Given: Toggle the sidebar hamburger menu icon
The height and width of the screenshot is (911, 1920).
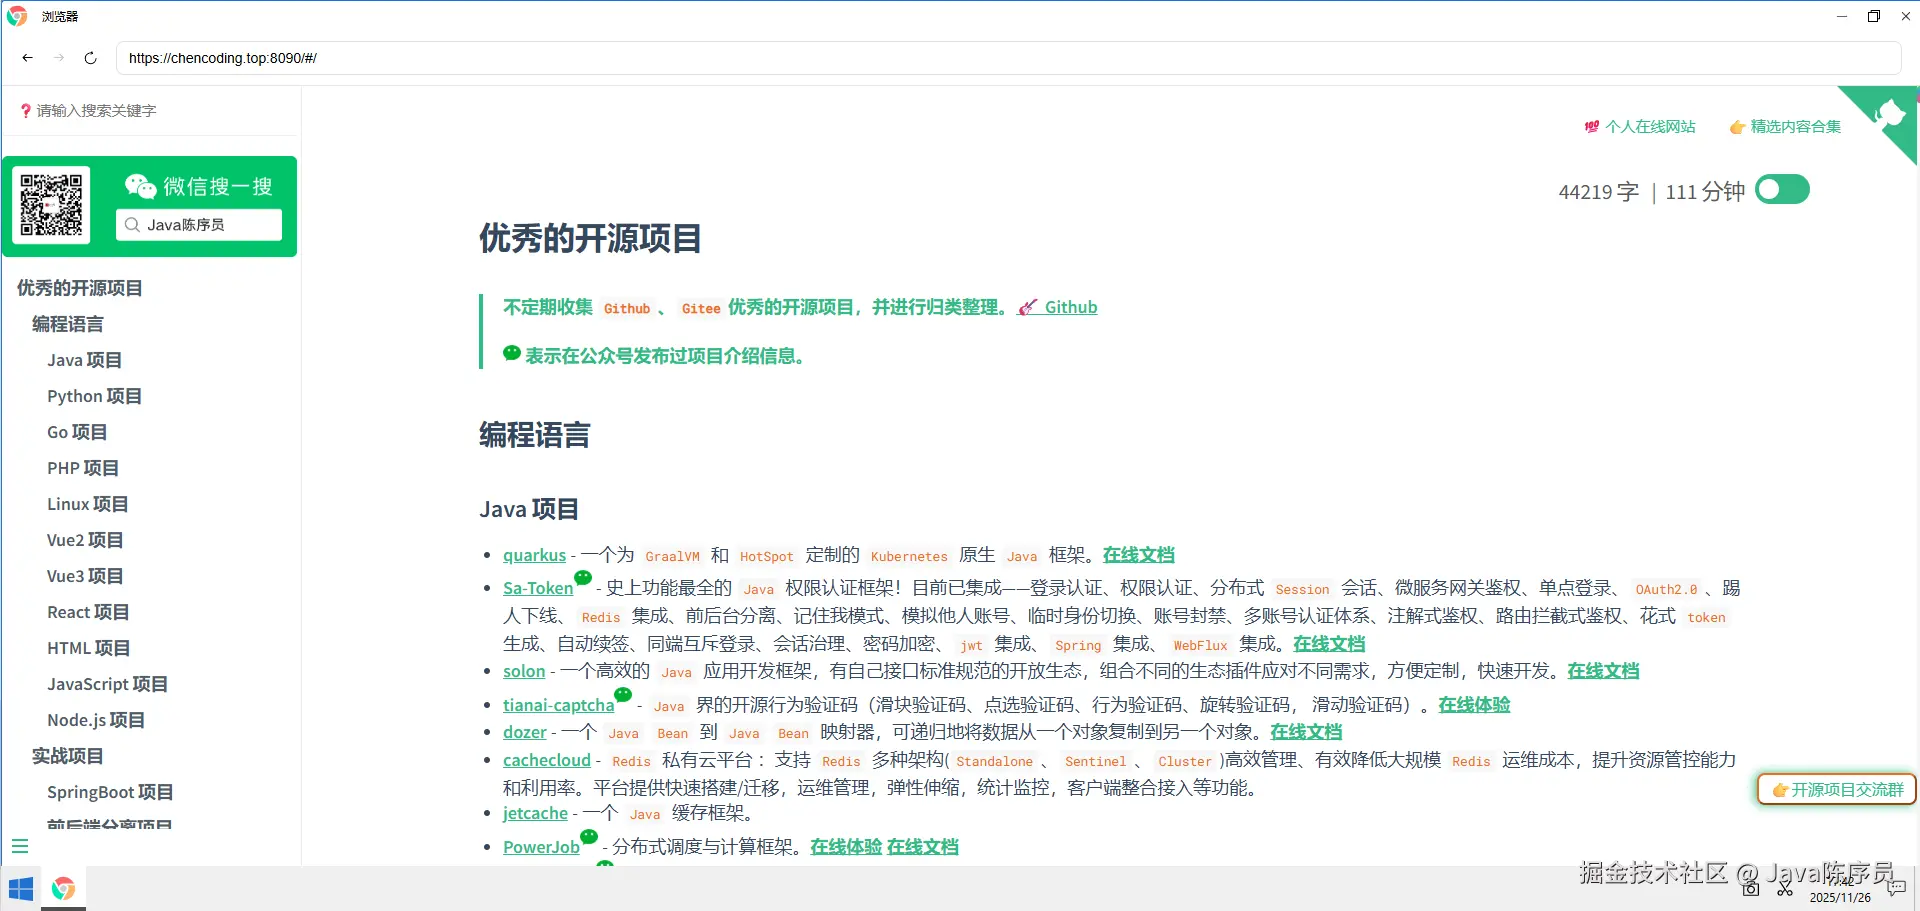Looking at the screenshot, I should (19, 846).
